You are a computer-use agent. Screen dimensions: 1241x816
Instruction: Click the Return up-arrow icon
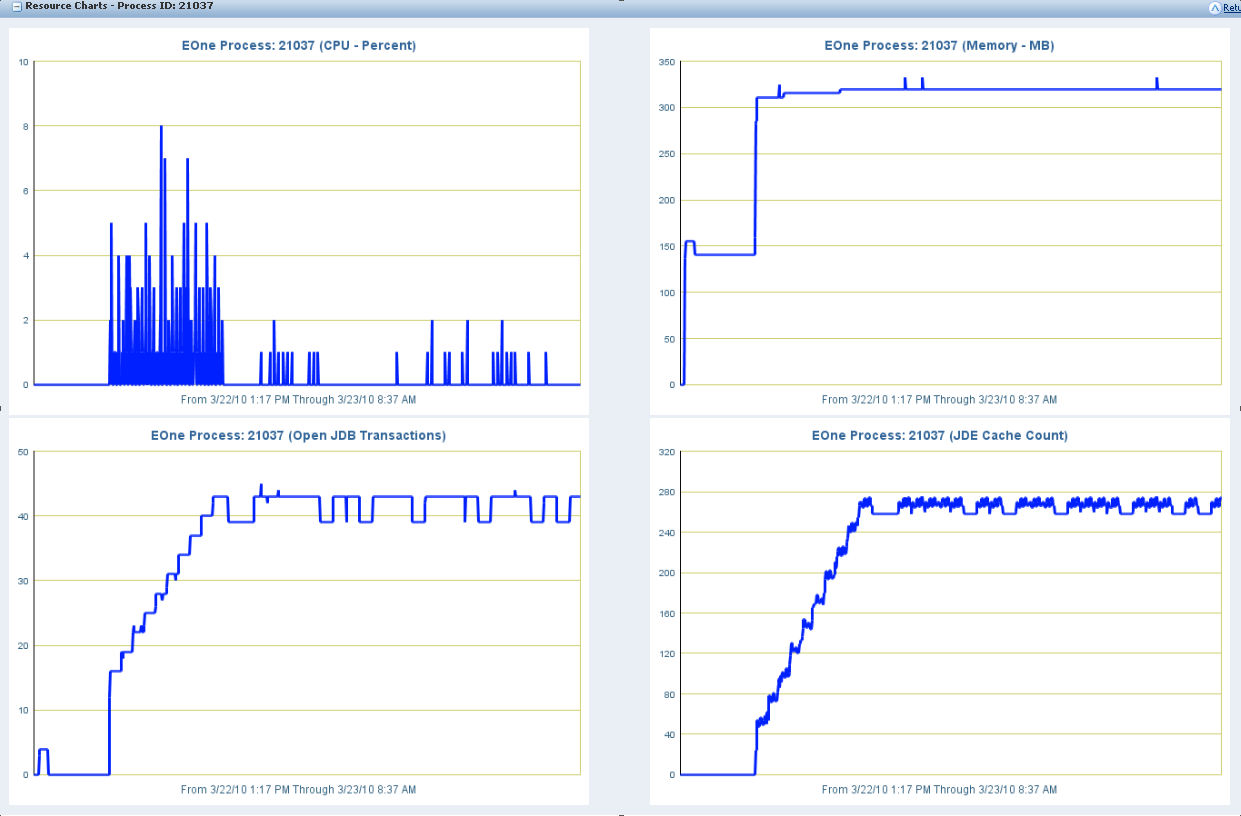click(x=1215, y=7)
